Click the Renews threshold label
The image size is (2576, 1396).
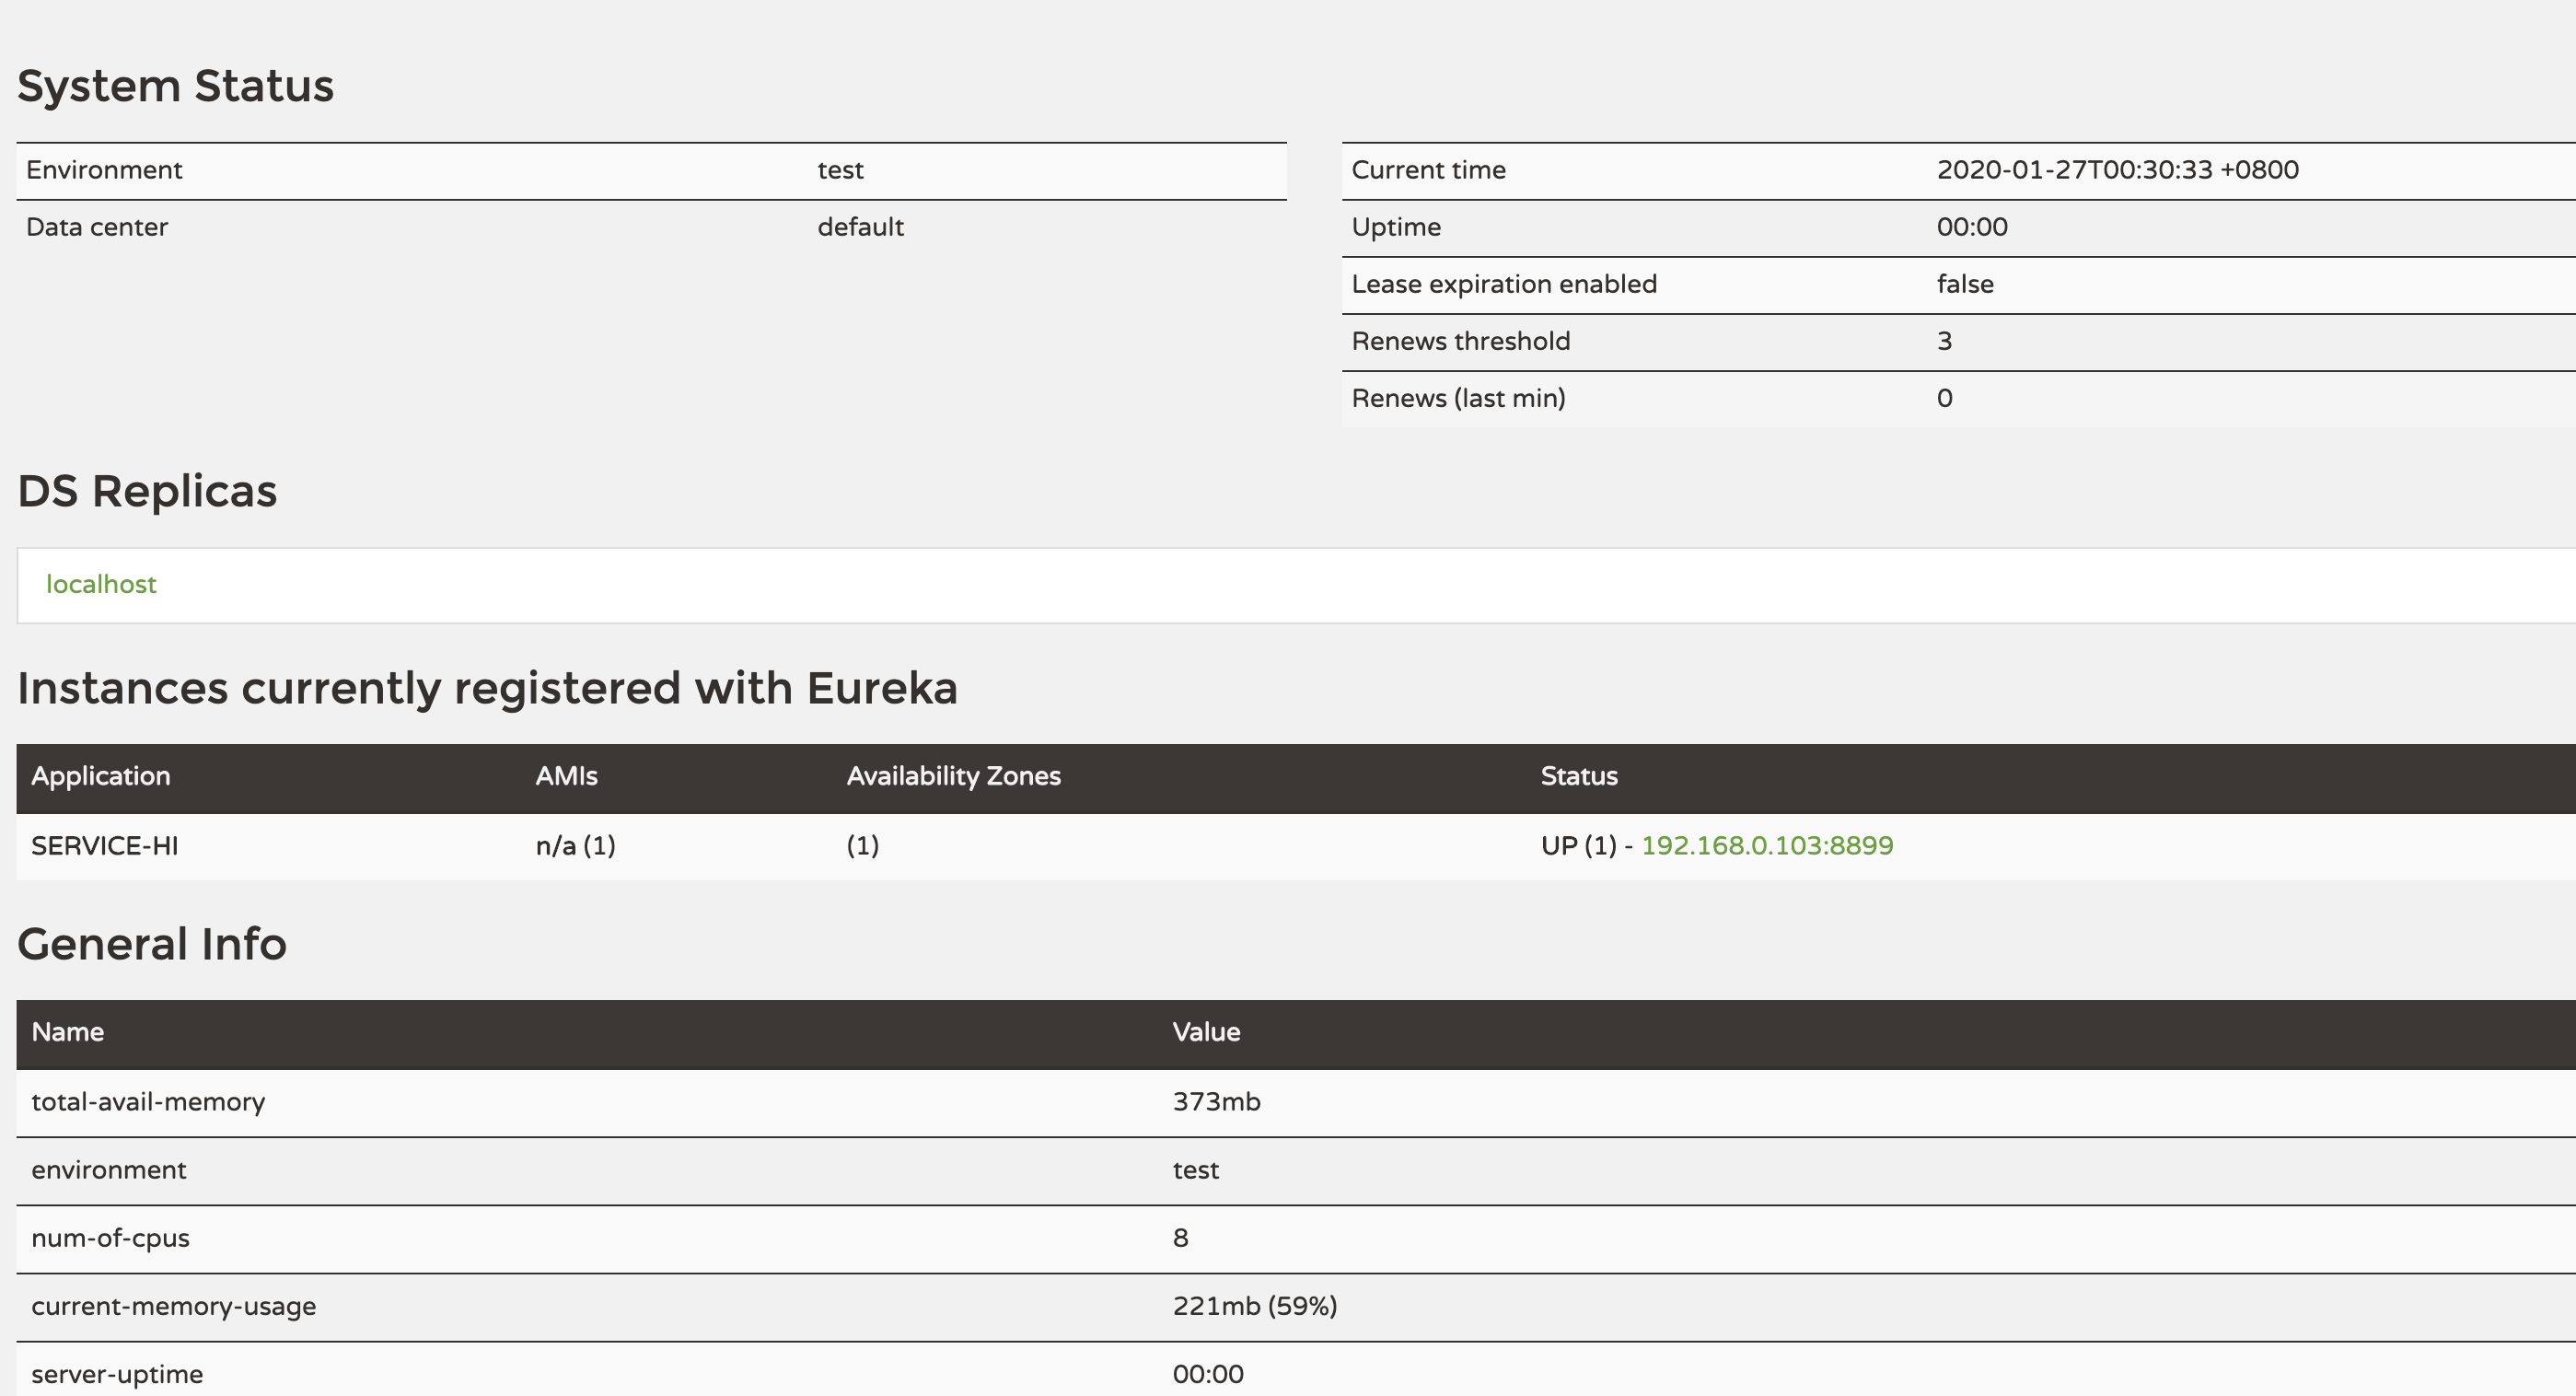[x=1461, y=341]
